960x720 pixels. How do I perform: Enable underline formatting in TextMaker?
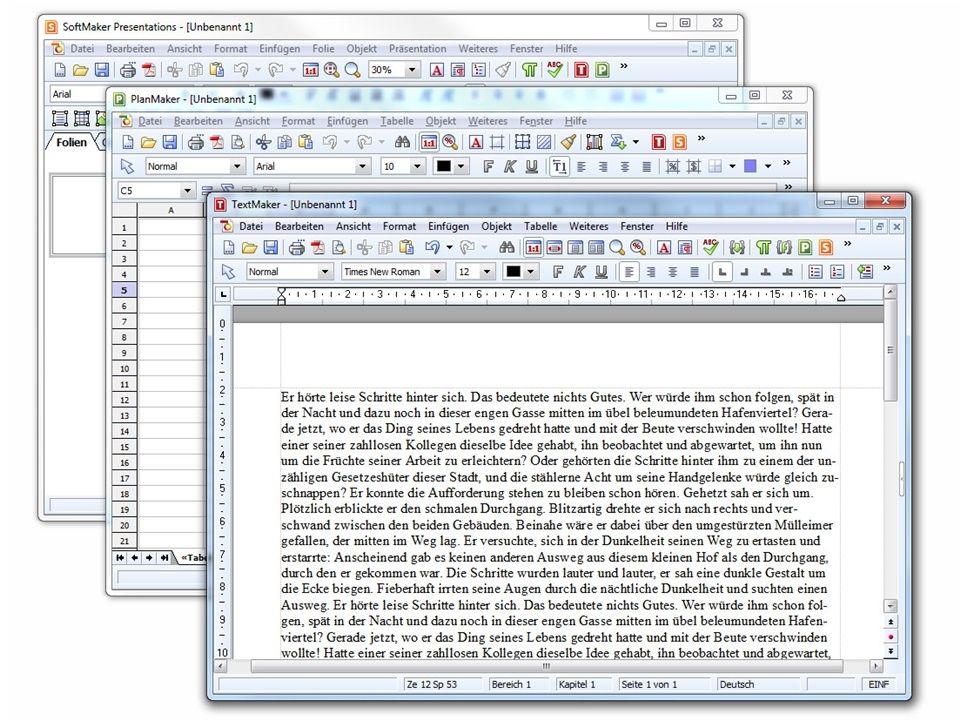click(599, 271)
